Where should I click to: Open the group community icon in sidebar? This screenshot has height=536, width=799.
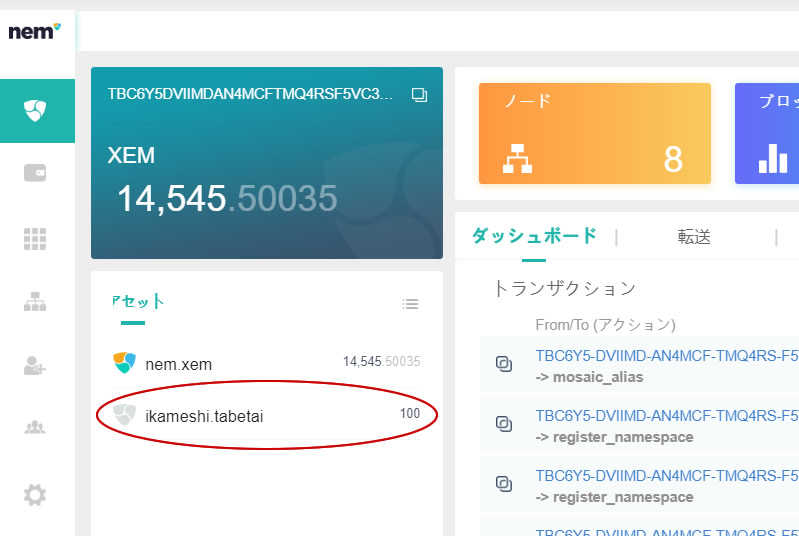click(x=36, y=428)
